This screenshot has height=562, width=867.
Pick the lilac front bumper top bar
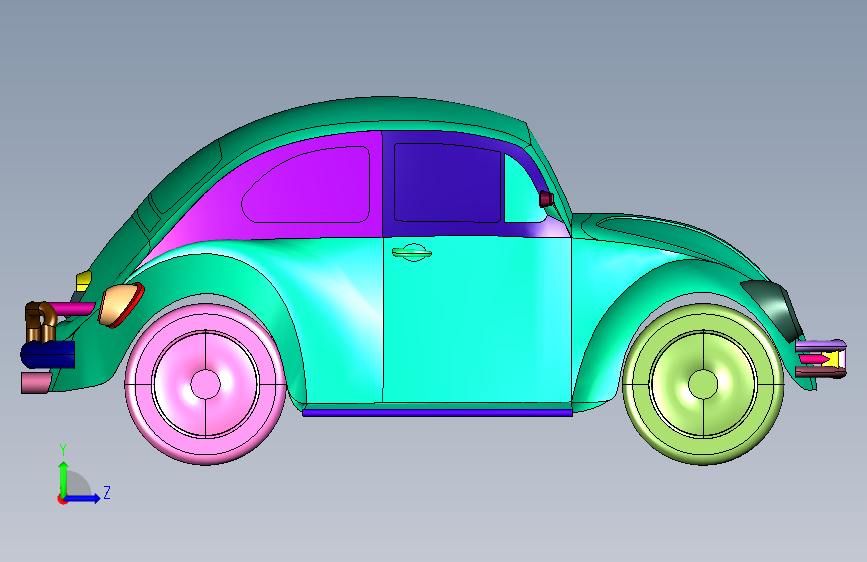click(x=821, y=346)
